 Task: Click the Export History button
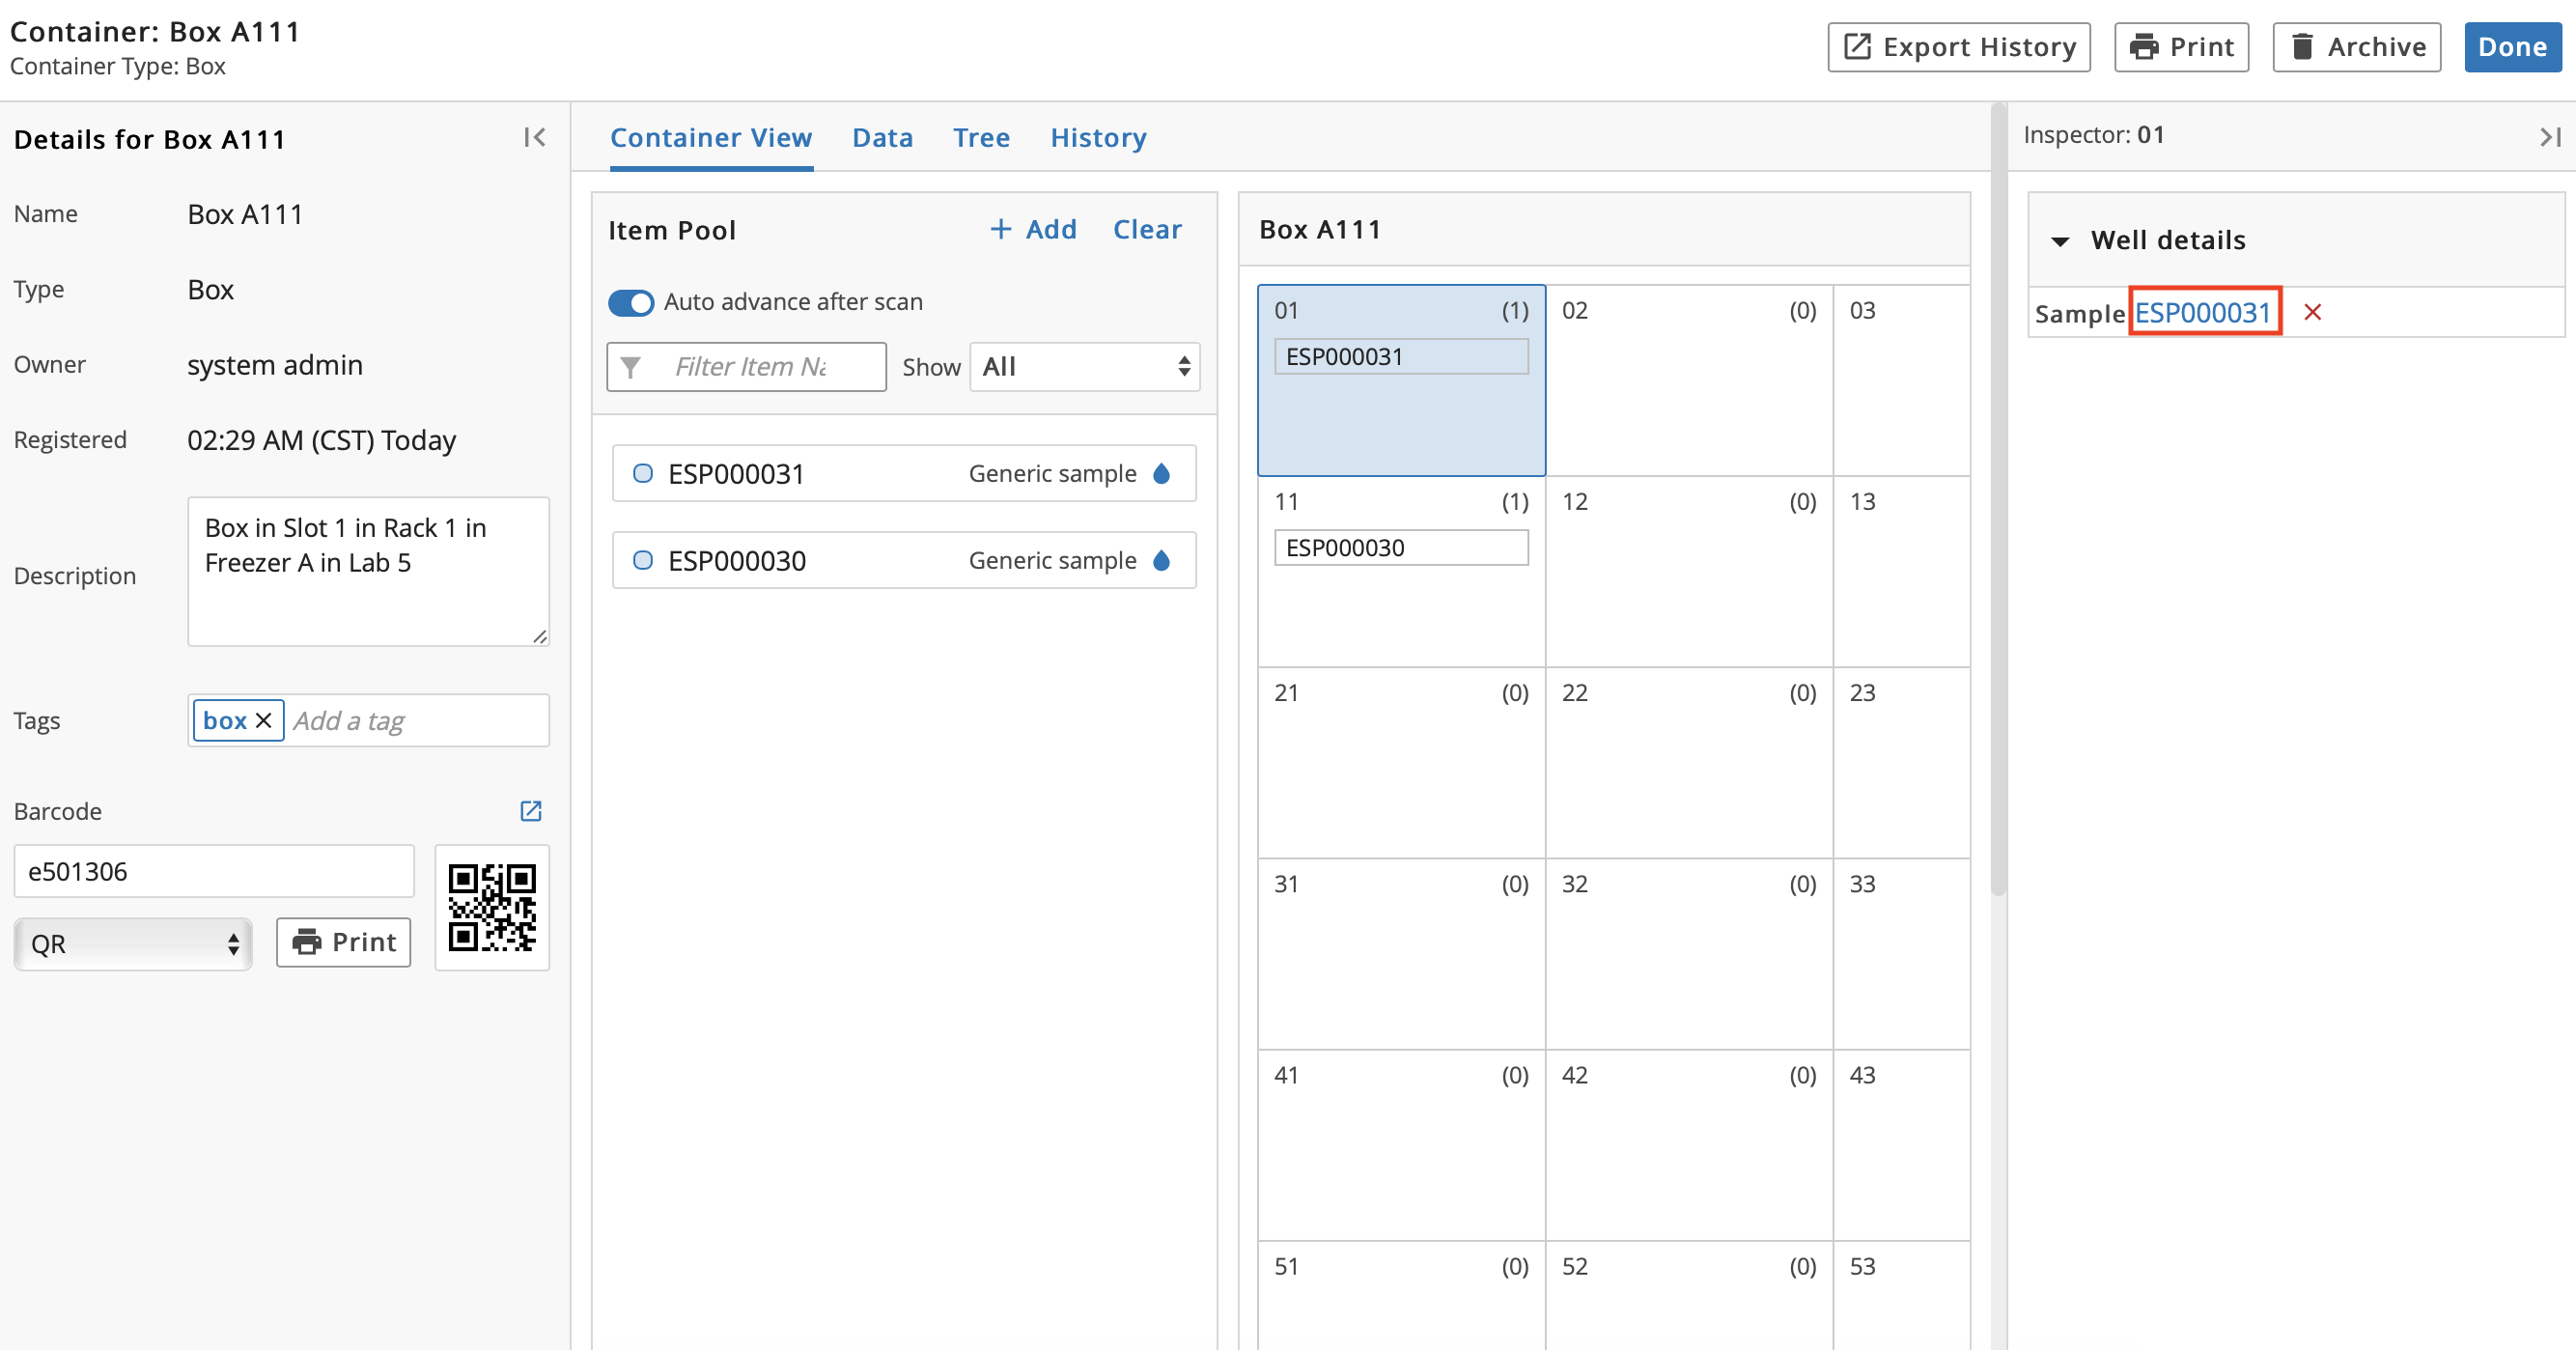(x=1959, y=47)
